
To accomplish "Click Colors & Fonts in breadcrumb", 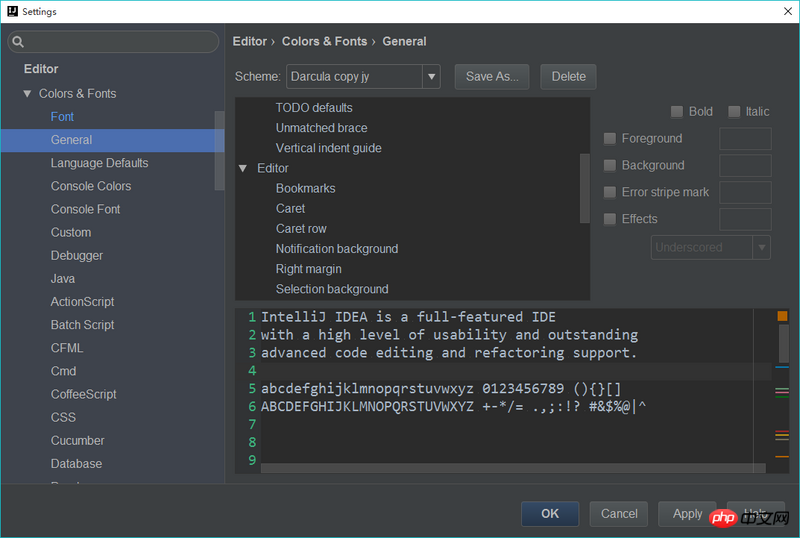I will [x=324, y=41].
